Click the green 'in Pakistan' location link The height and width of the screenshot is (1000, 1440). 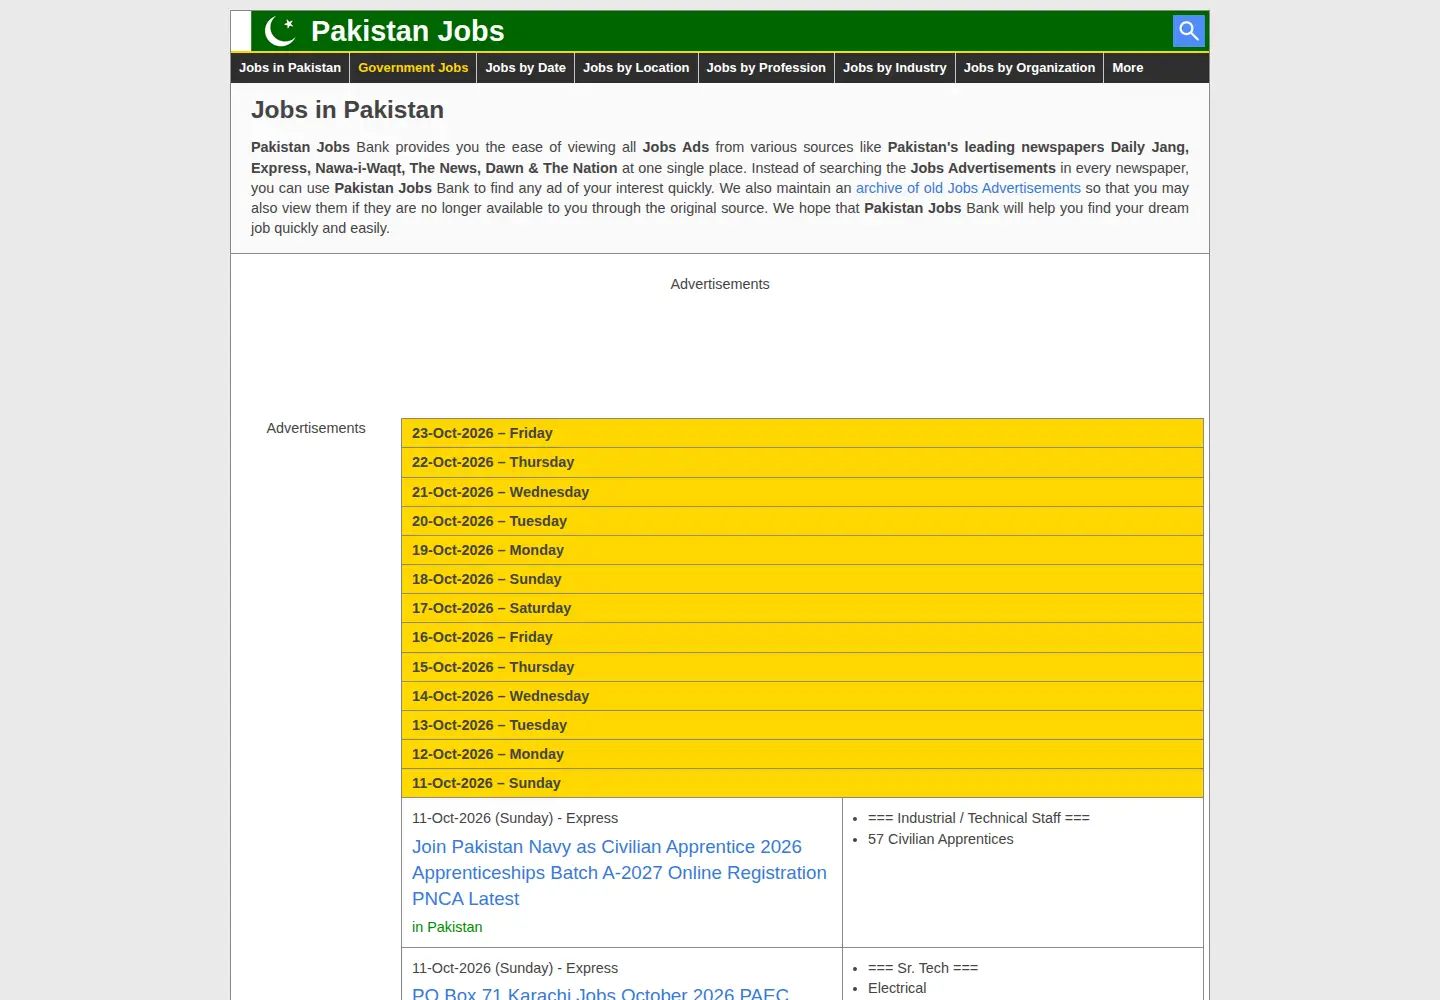pos(447,927)
